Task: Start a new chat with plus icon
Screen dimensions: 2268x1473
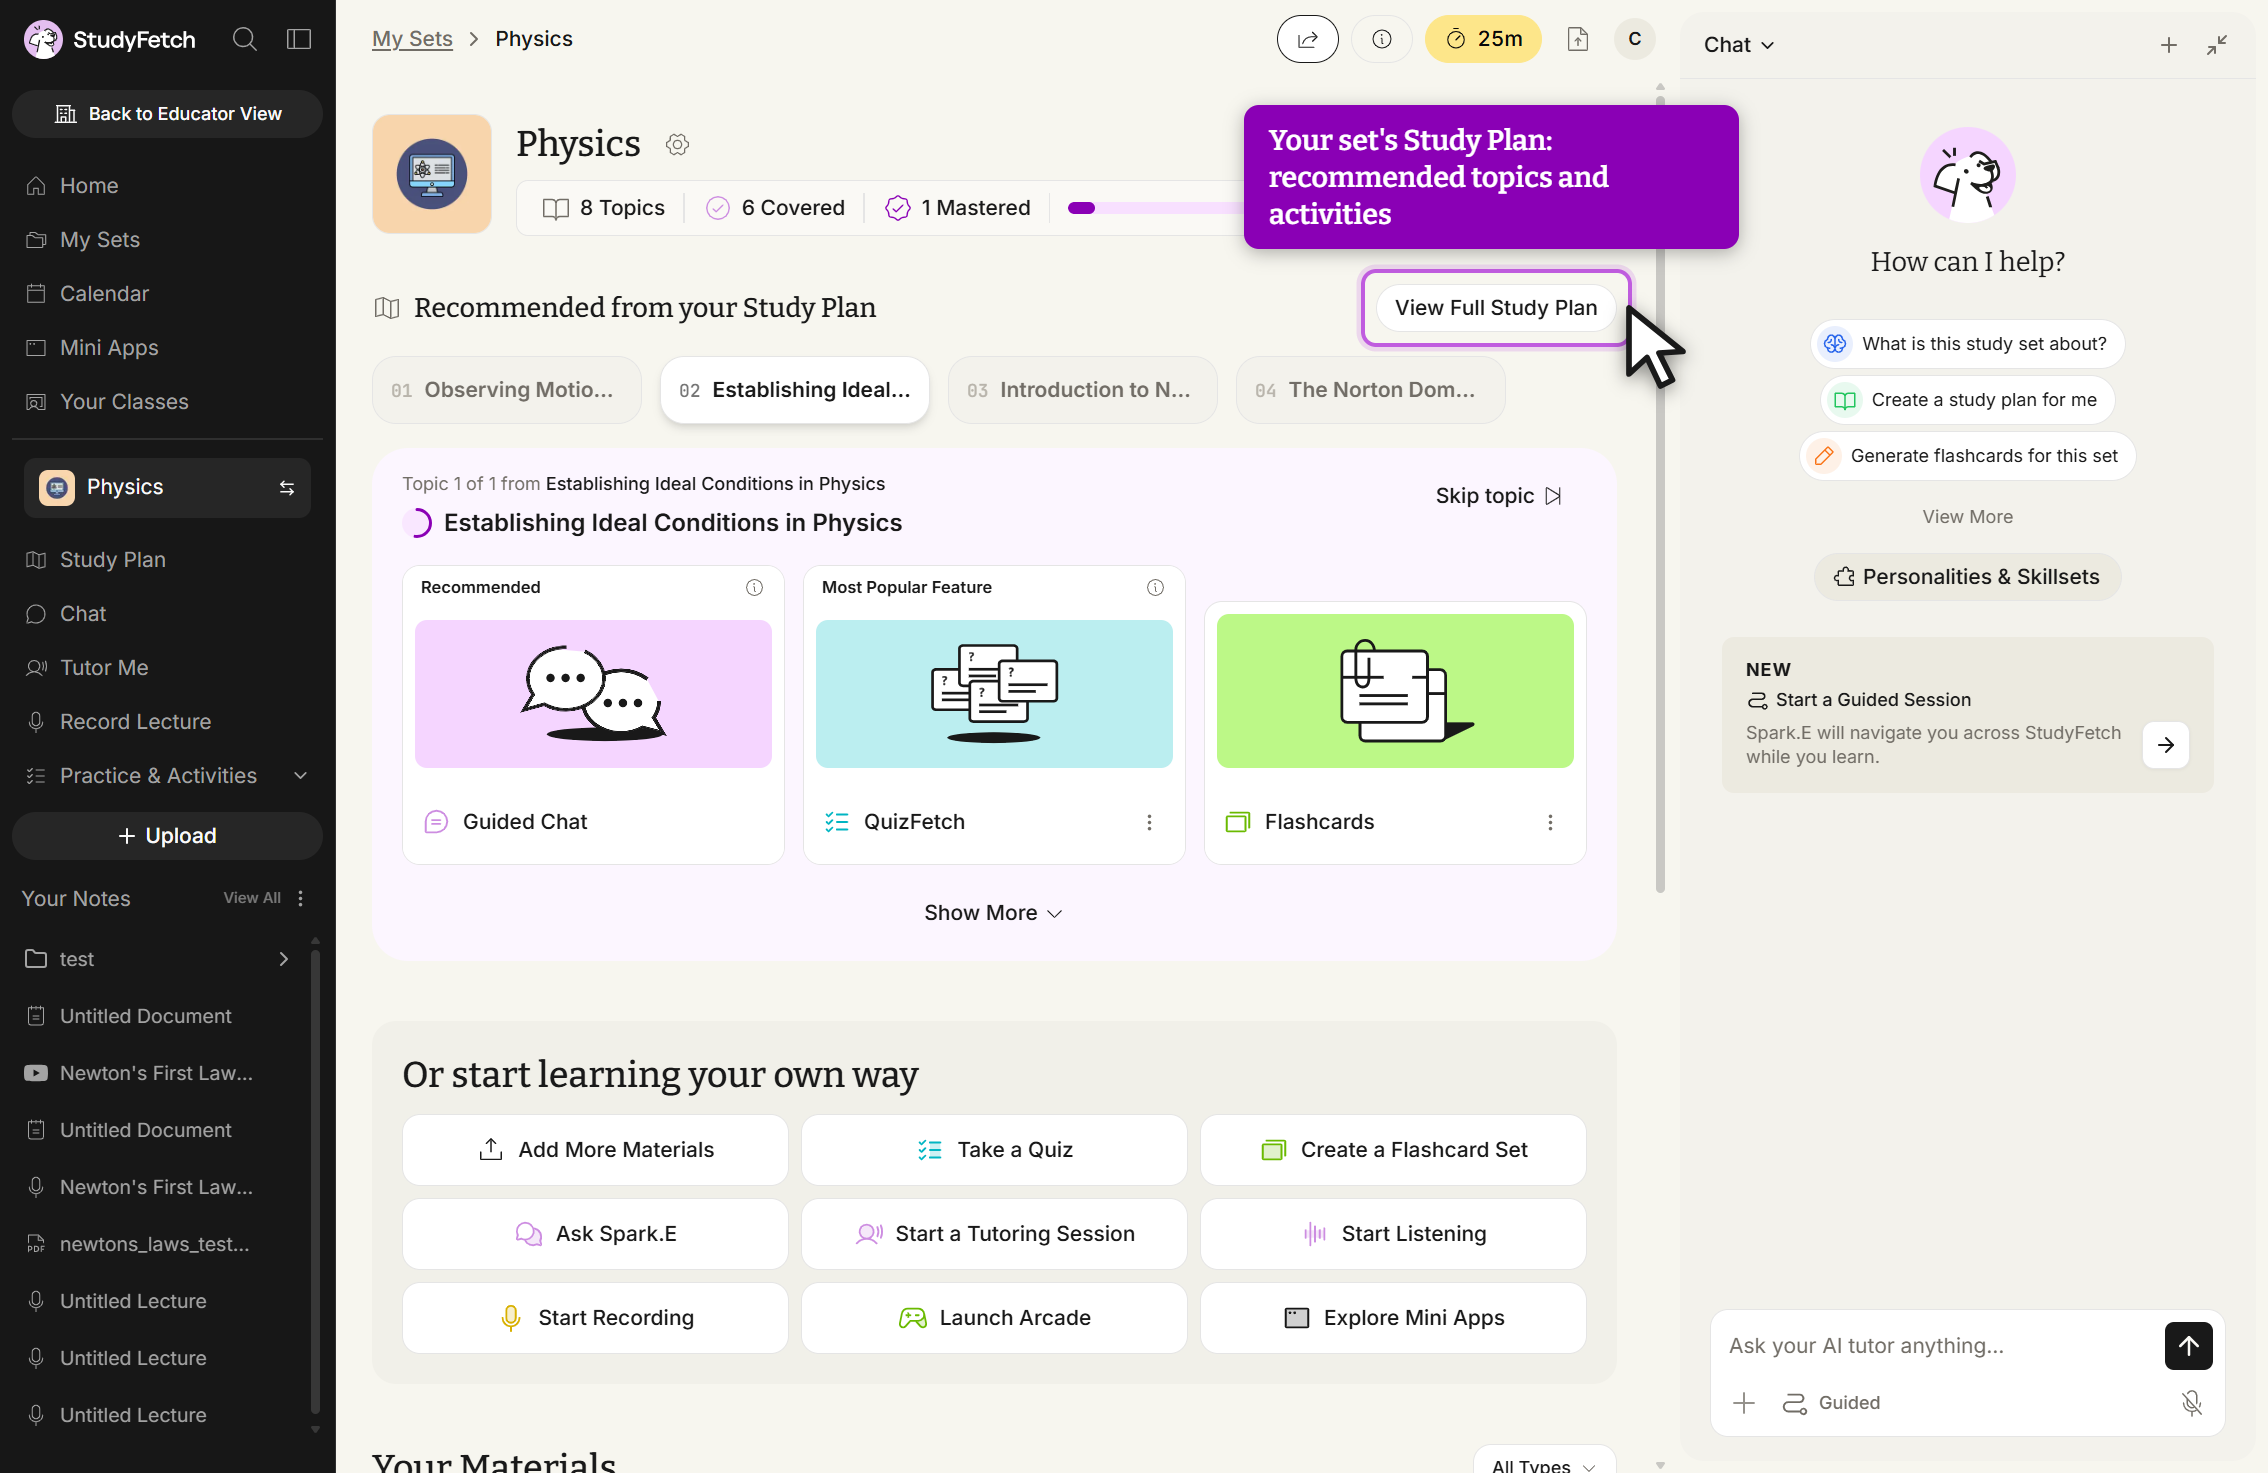Action: pyautogui.click(x=2168, y=45)
